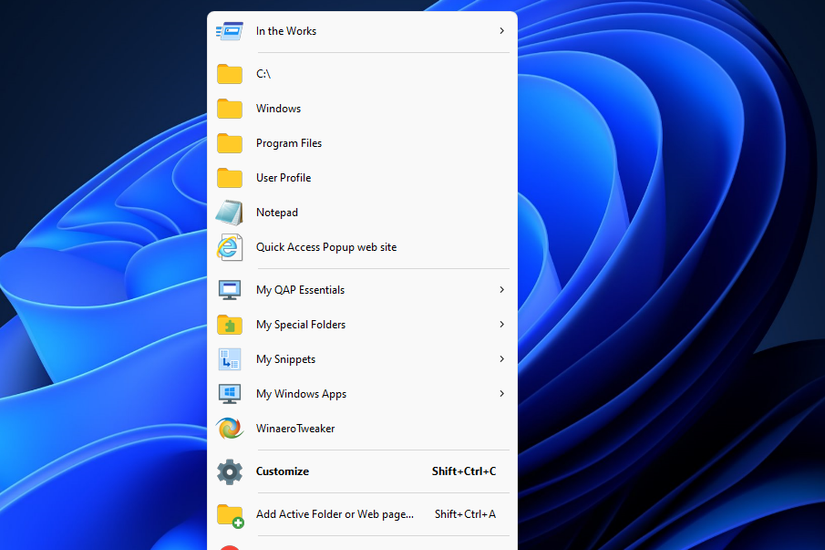Click the Program Files folder icon
This screenshot has height=550, width=825.
[229, 143]
